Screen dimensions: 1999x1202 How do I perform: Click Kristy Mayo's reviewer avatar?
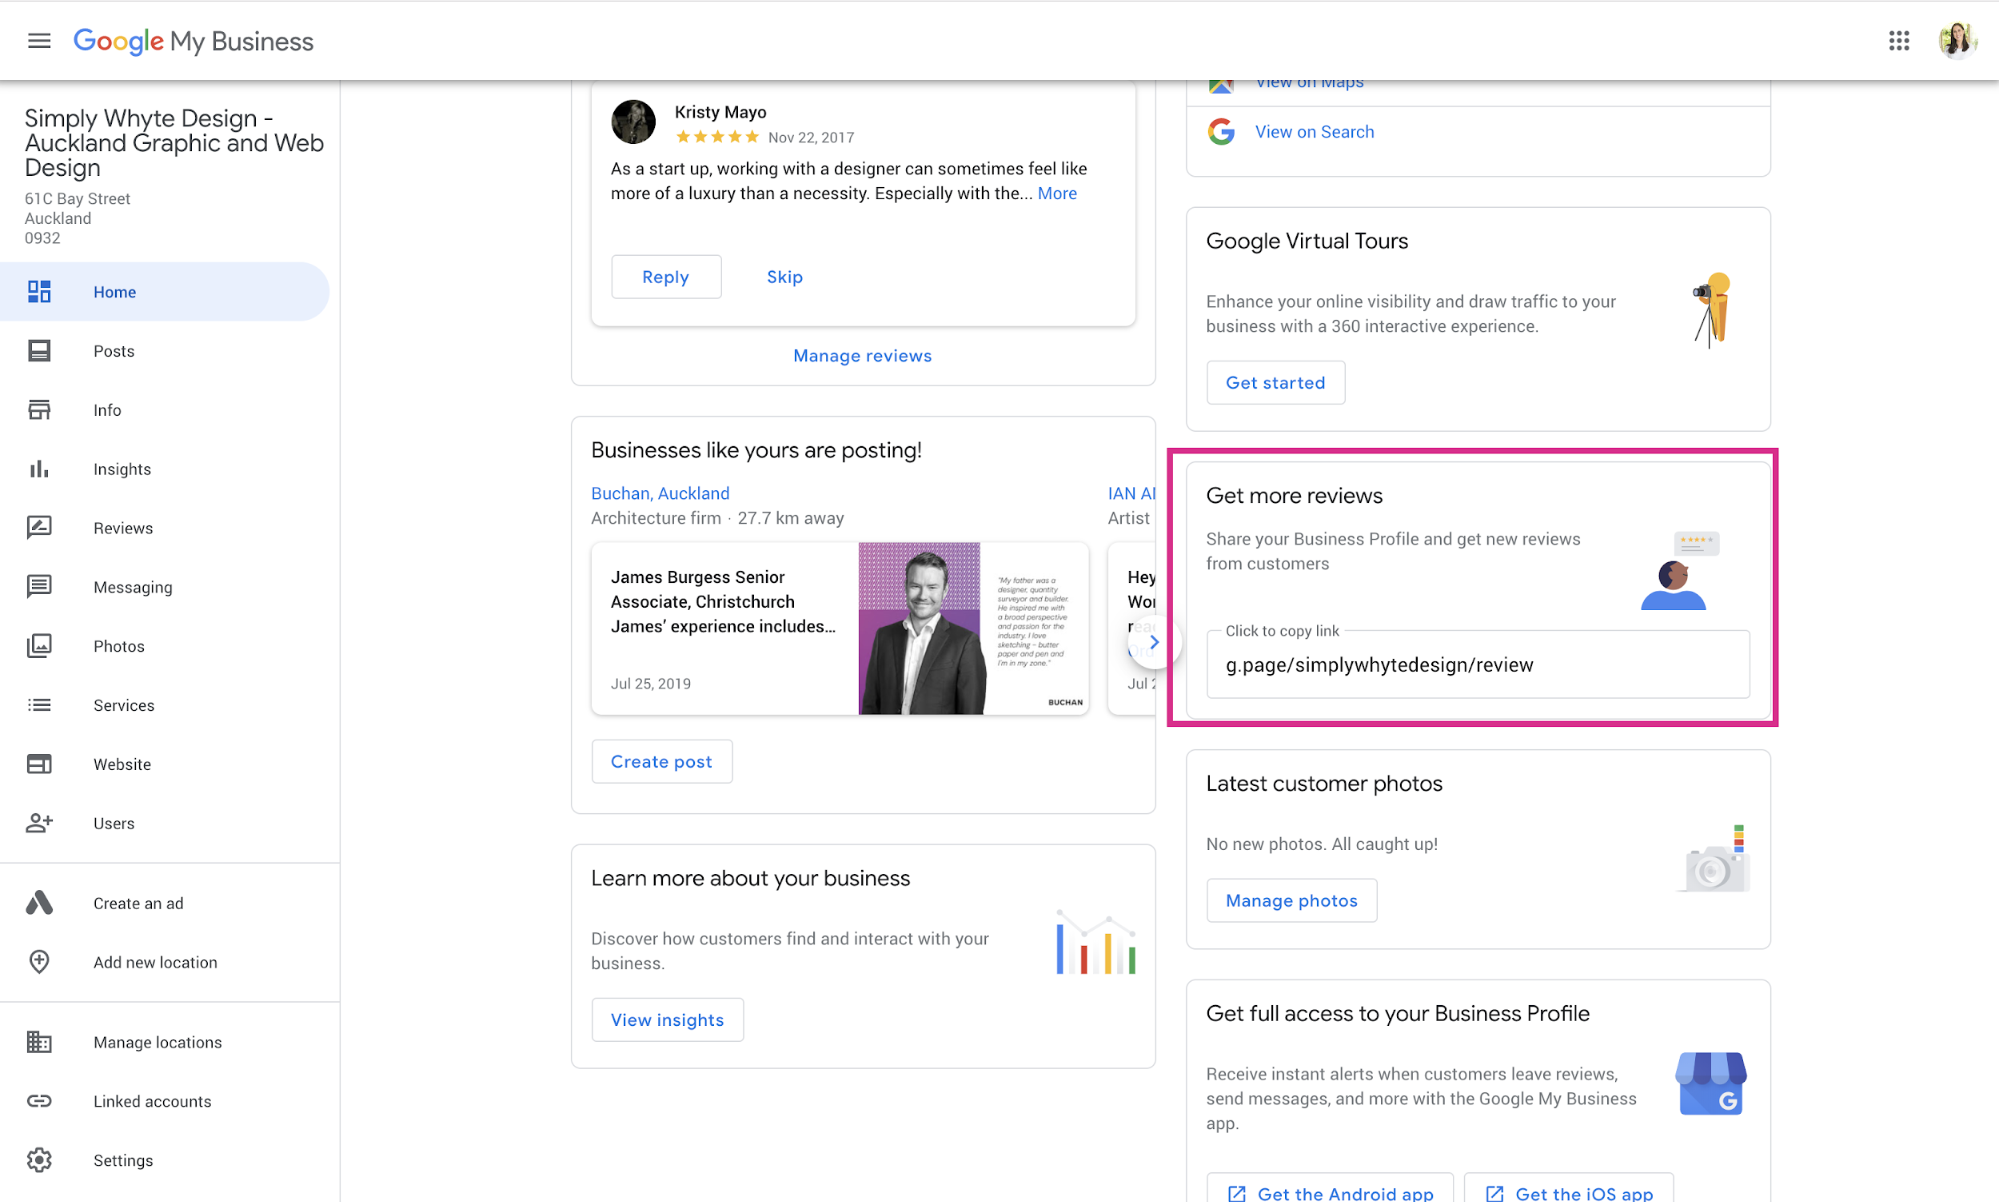coord(633,122)
